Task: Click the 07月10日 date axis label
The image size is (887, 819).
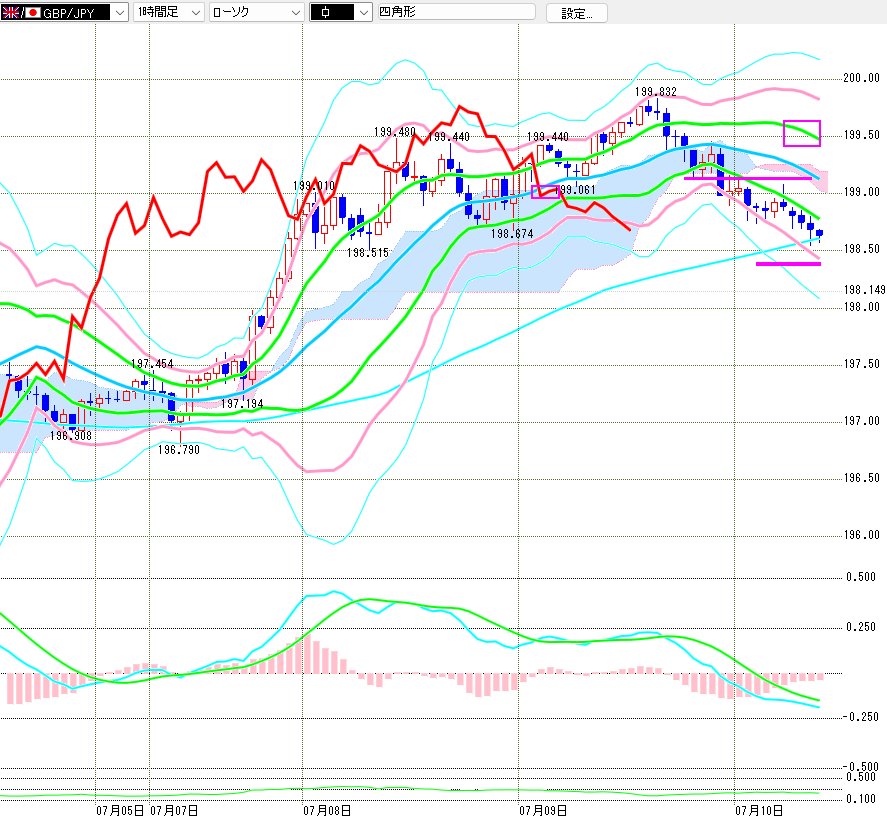Action: pos(759,811)
